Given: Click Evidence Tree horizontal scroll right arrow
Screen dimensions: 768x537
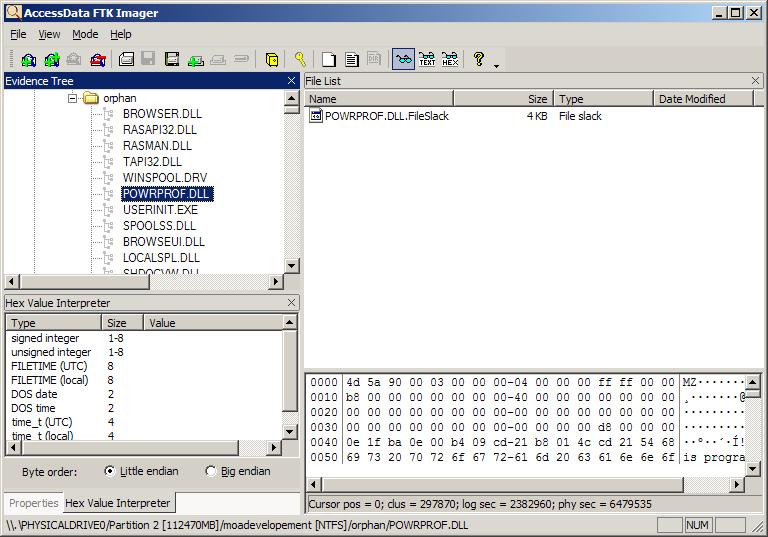Looking at the screenshot, I should (x=276, y=282).
